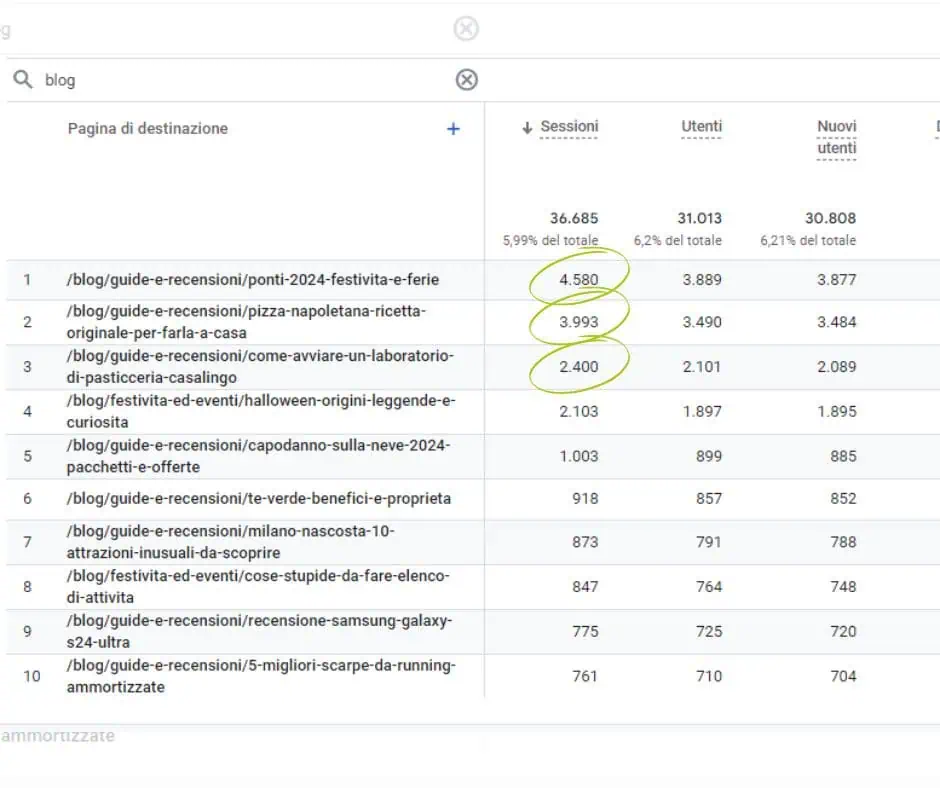Click the users value 3.490

click(x=702, y=322)
